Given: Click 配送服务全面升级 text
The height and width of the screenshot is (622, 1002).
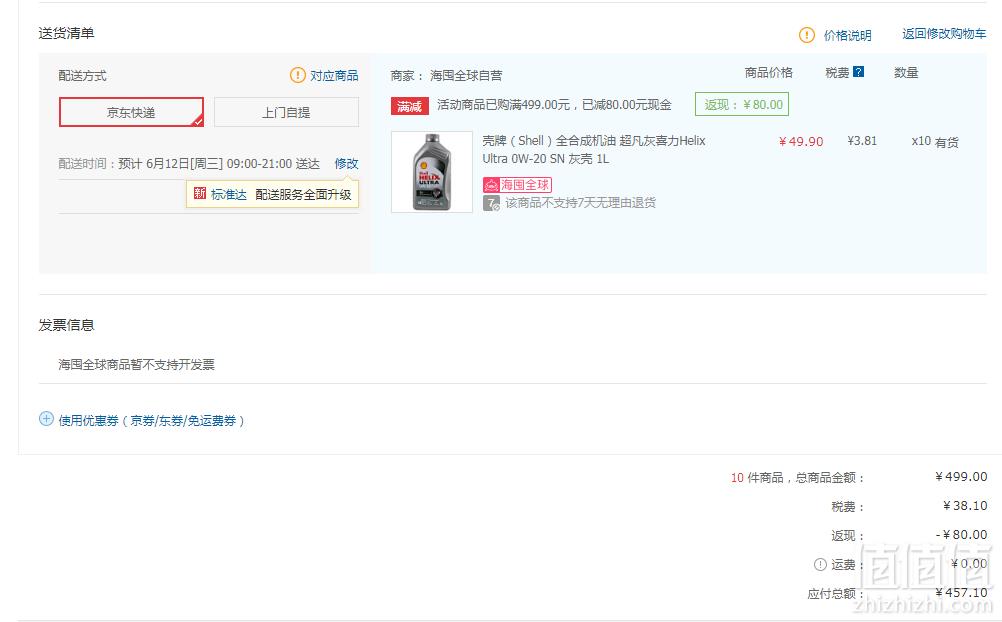Looking at the screenshot, I should tap(304, 194).
